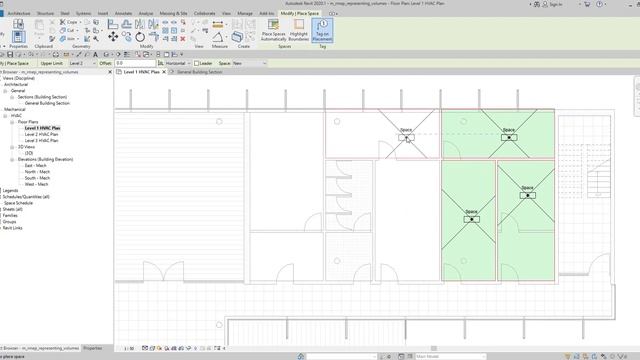
Task: Select the Align tool in the Modify panel
Action: [x=113, y=24]
